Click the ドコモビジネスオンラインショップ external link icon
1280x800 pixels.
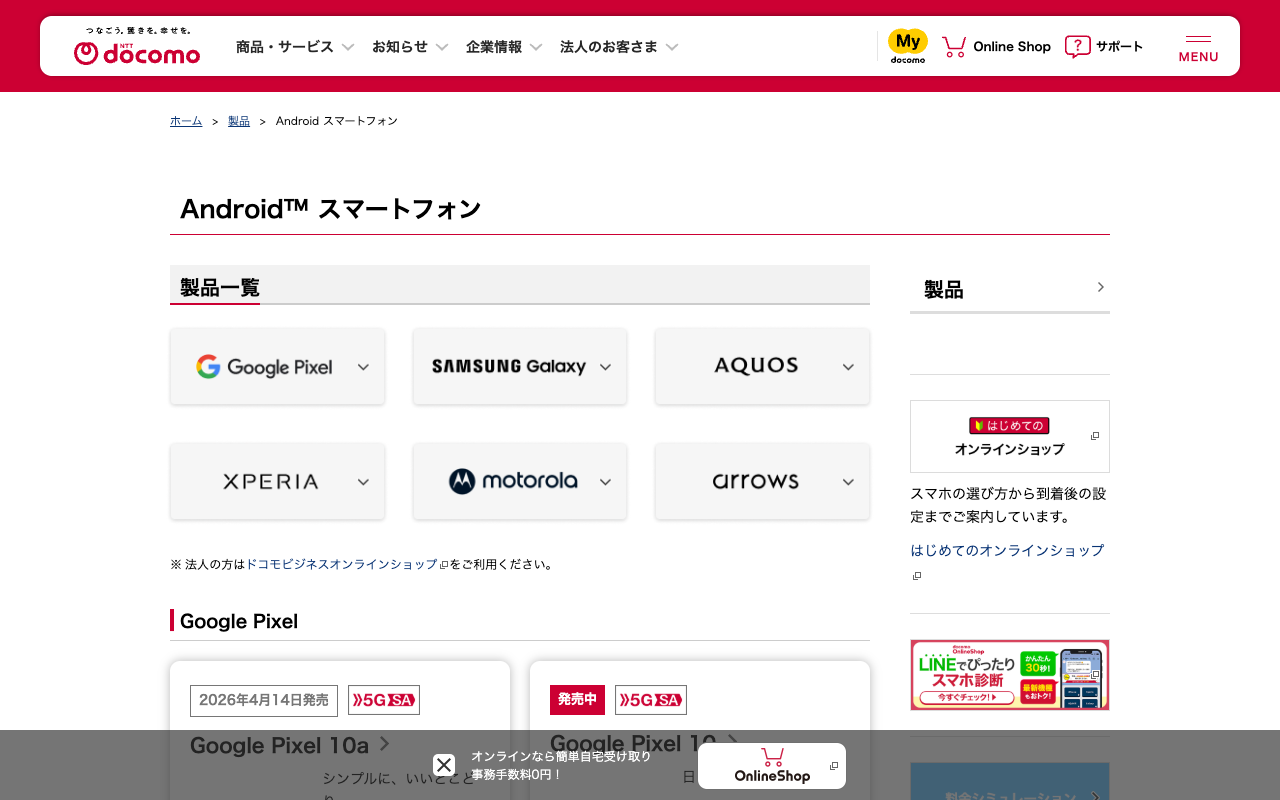[x=444, y=565]
